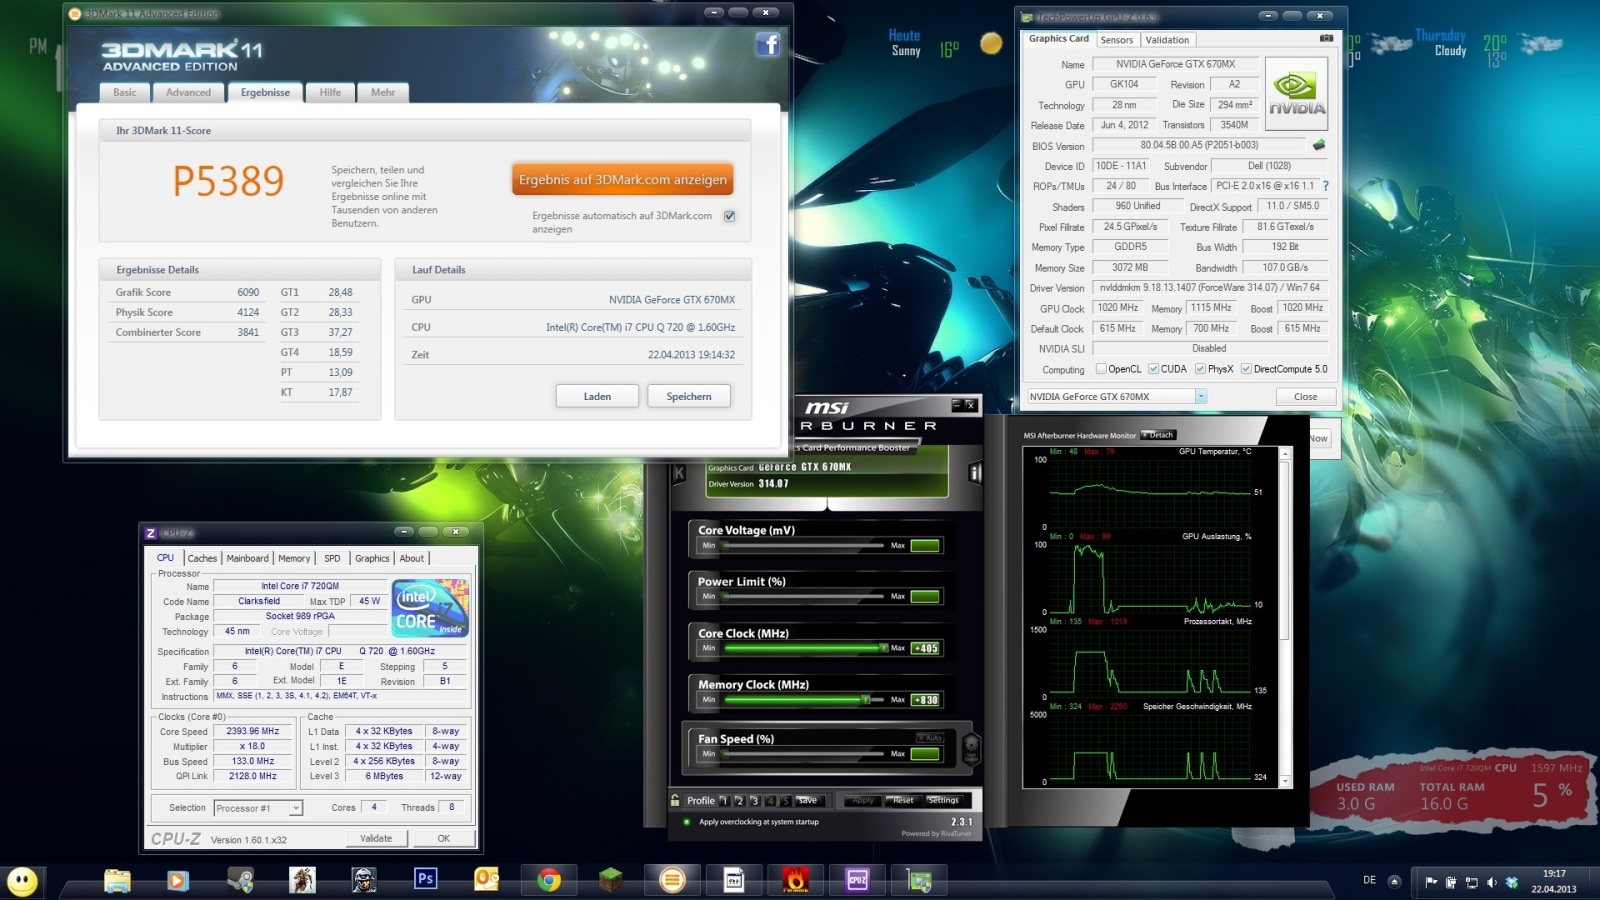Switch to 3DMark orange round taskbar icon
This screenshot has width=1600, height=900.
pyautogui.click(x=673, y=880)
